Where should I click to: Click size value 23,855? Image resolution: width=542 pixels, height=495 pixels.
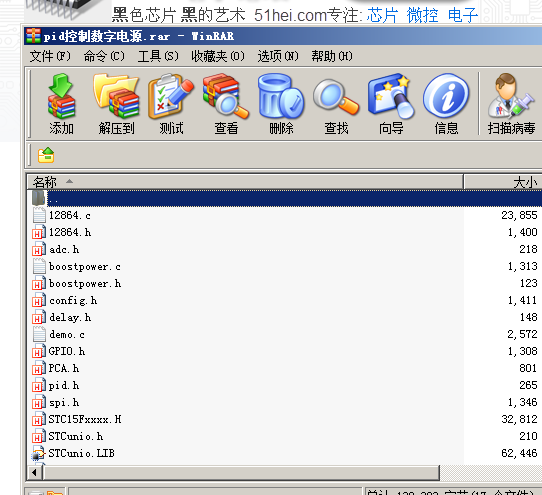[519, 215]
